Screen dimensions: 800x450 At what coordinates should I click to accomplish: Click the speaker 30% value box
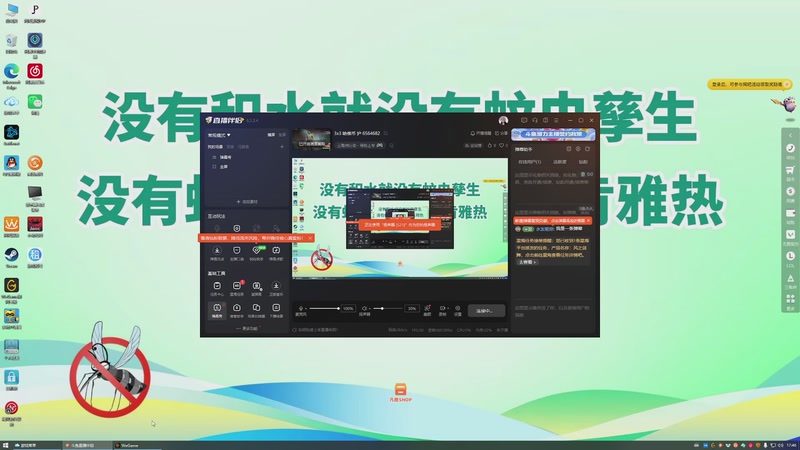coord(412,308)
